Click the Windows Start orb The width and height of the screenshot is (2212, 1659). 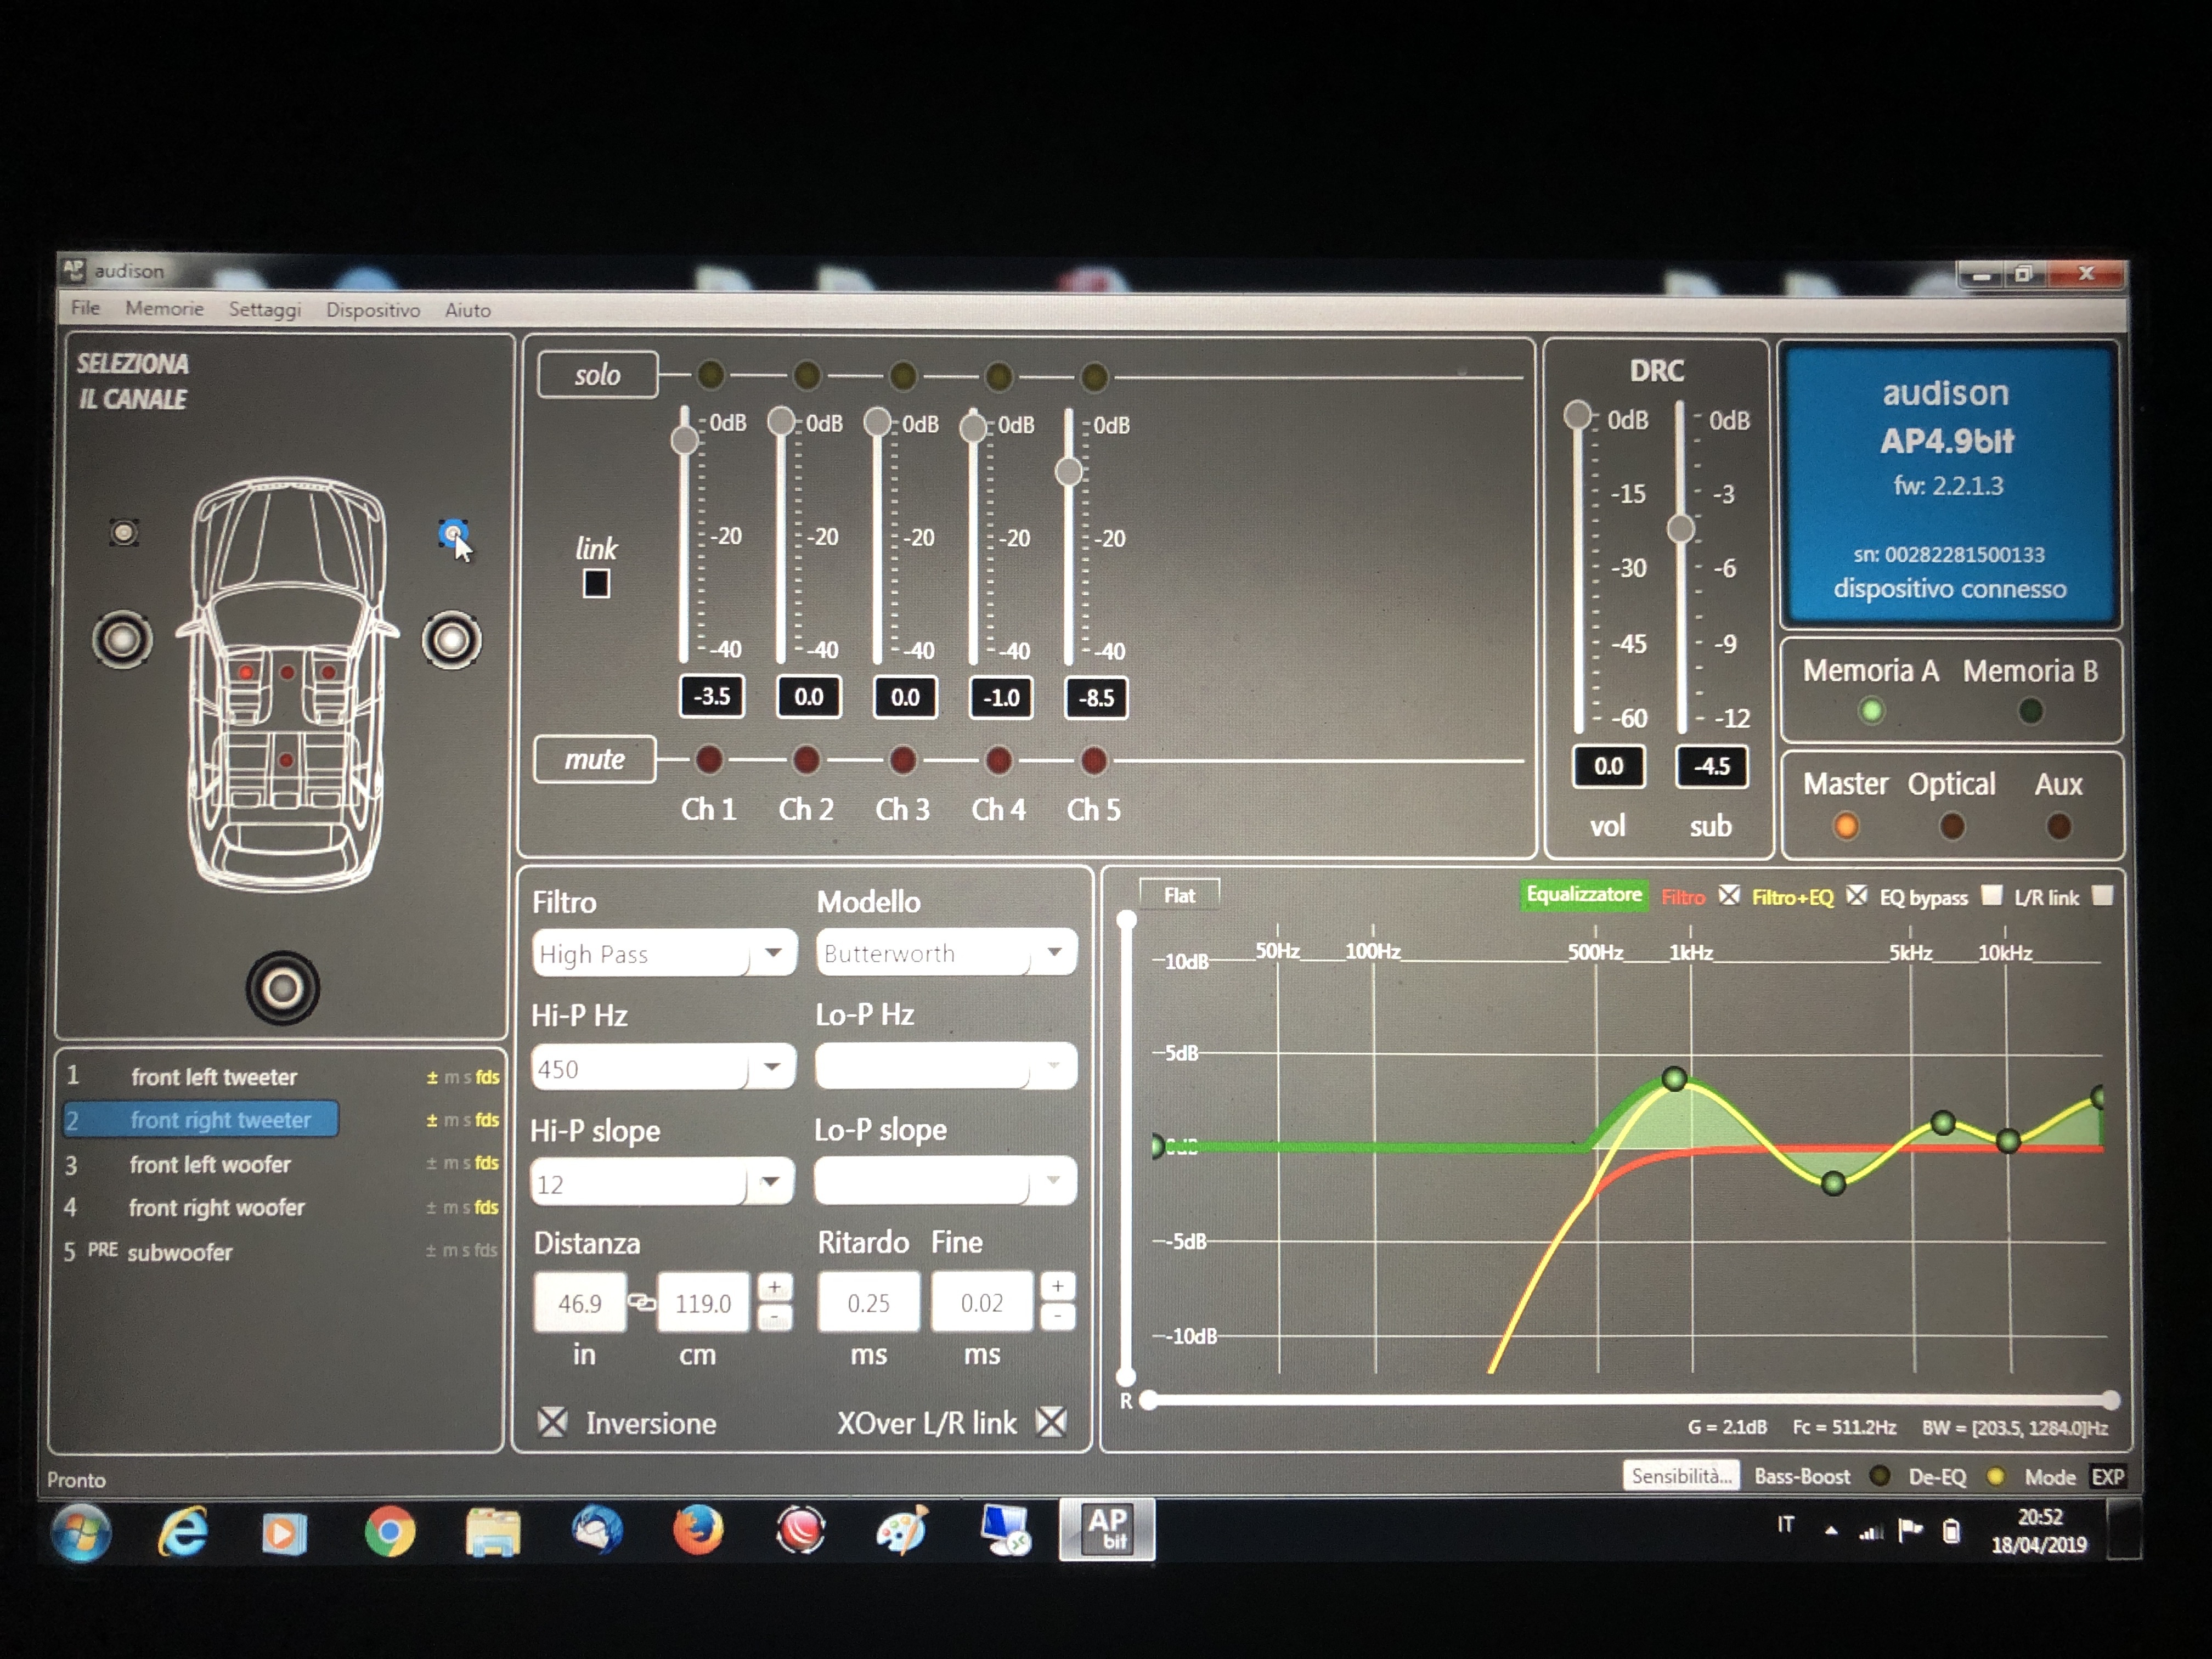81,1533
